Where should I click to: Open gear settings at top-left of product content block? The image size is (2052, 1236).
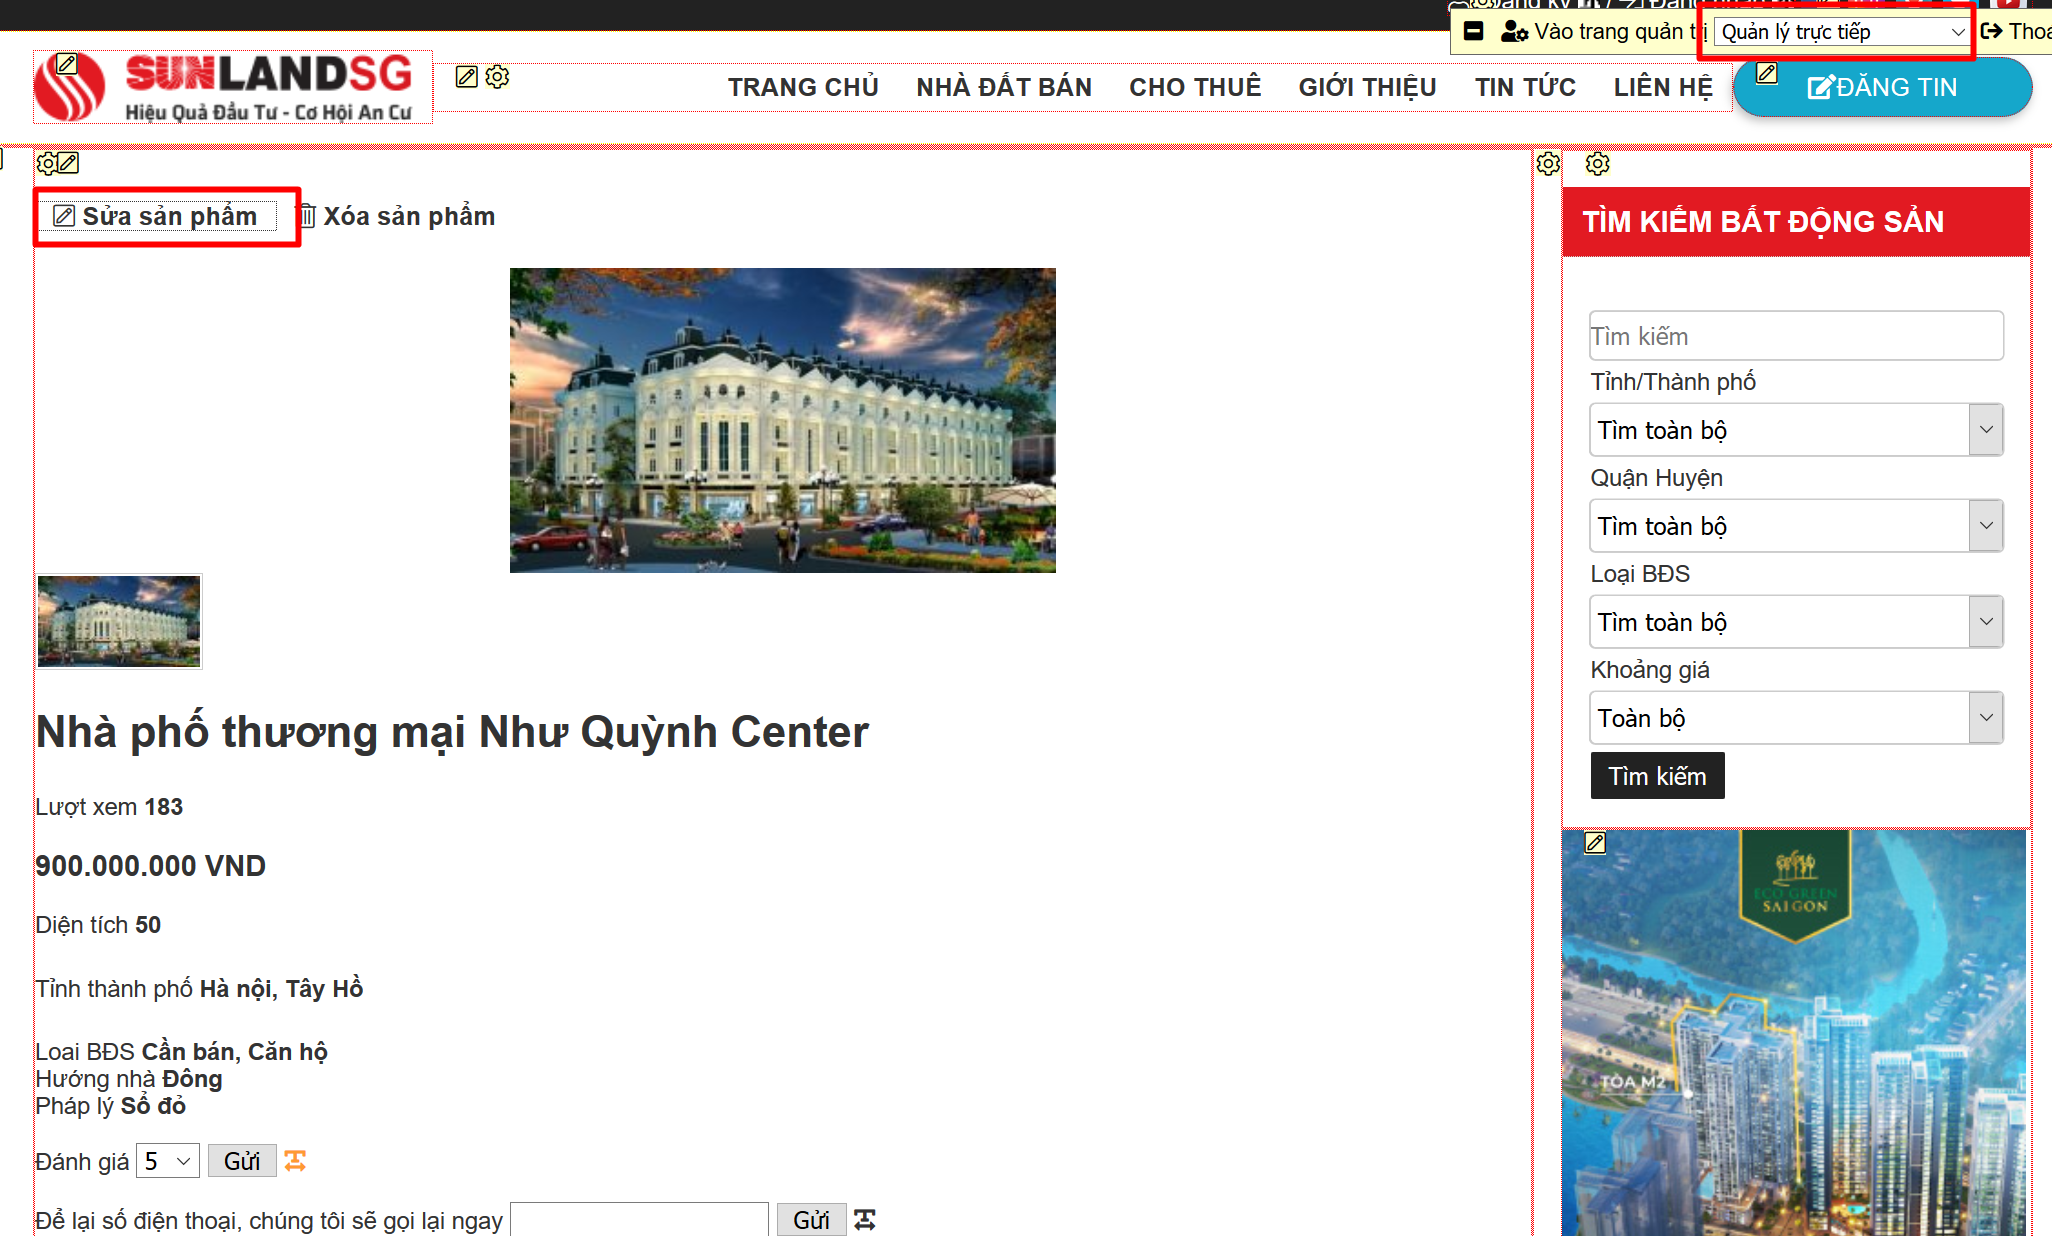click(46, 163)
